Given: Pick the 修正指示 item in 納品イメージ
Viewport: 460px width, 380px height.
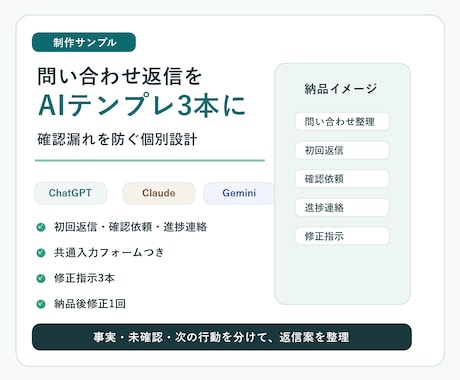Looking at the screenshot, I should click(342, 236).
